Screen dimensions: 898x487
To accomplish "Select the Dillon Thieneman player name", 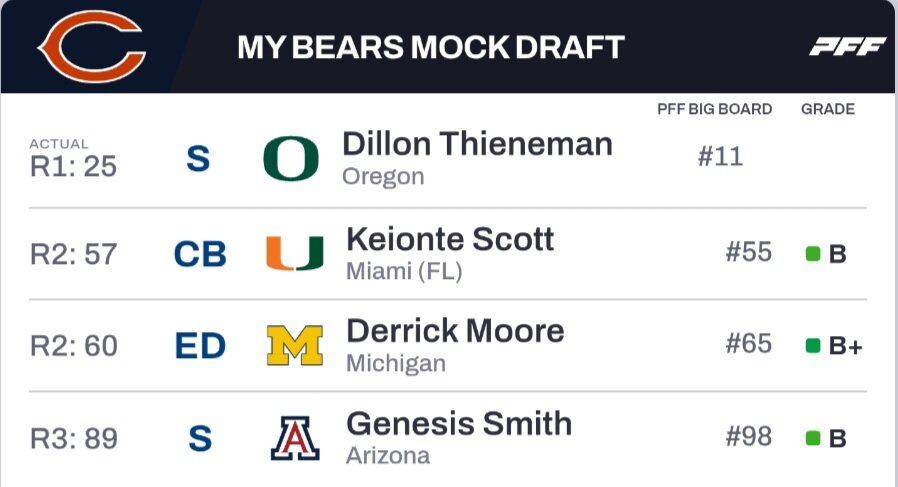I will 477,144.
